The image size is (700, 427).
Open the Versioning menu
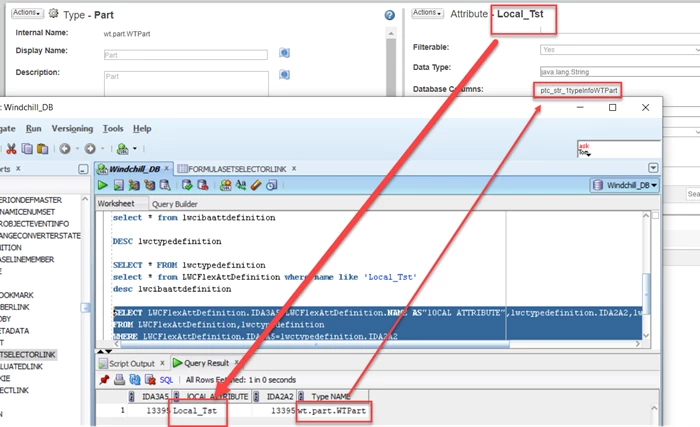point(72,129)
